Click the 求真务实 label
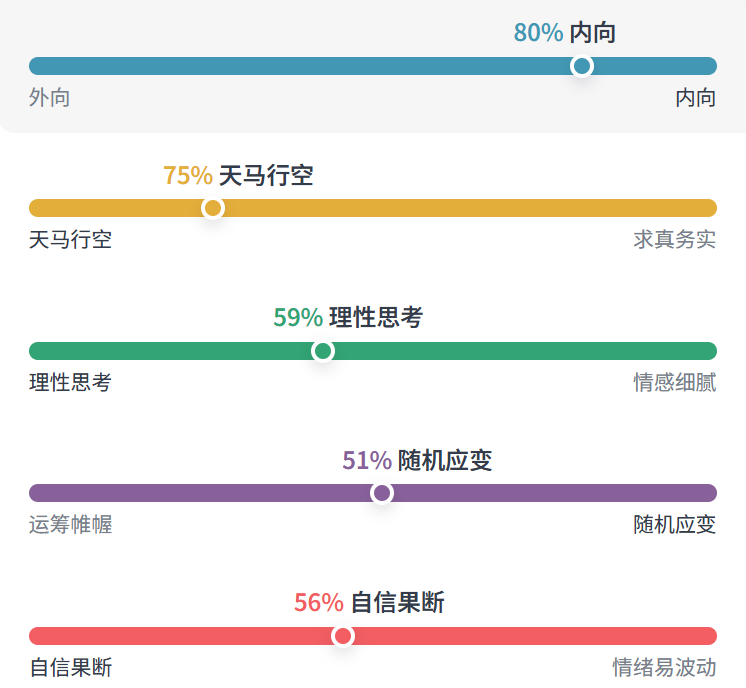 (675, 240)
